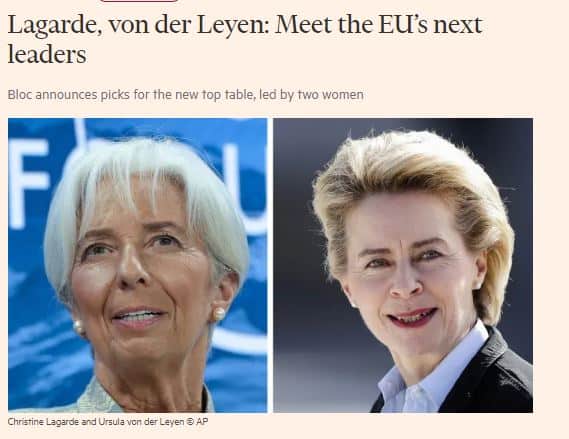Image resolution: width=569 pixels, height=439 pixels.
Task: Click the word 'Meet' in the headline
Action: click(x=303, y=24)
